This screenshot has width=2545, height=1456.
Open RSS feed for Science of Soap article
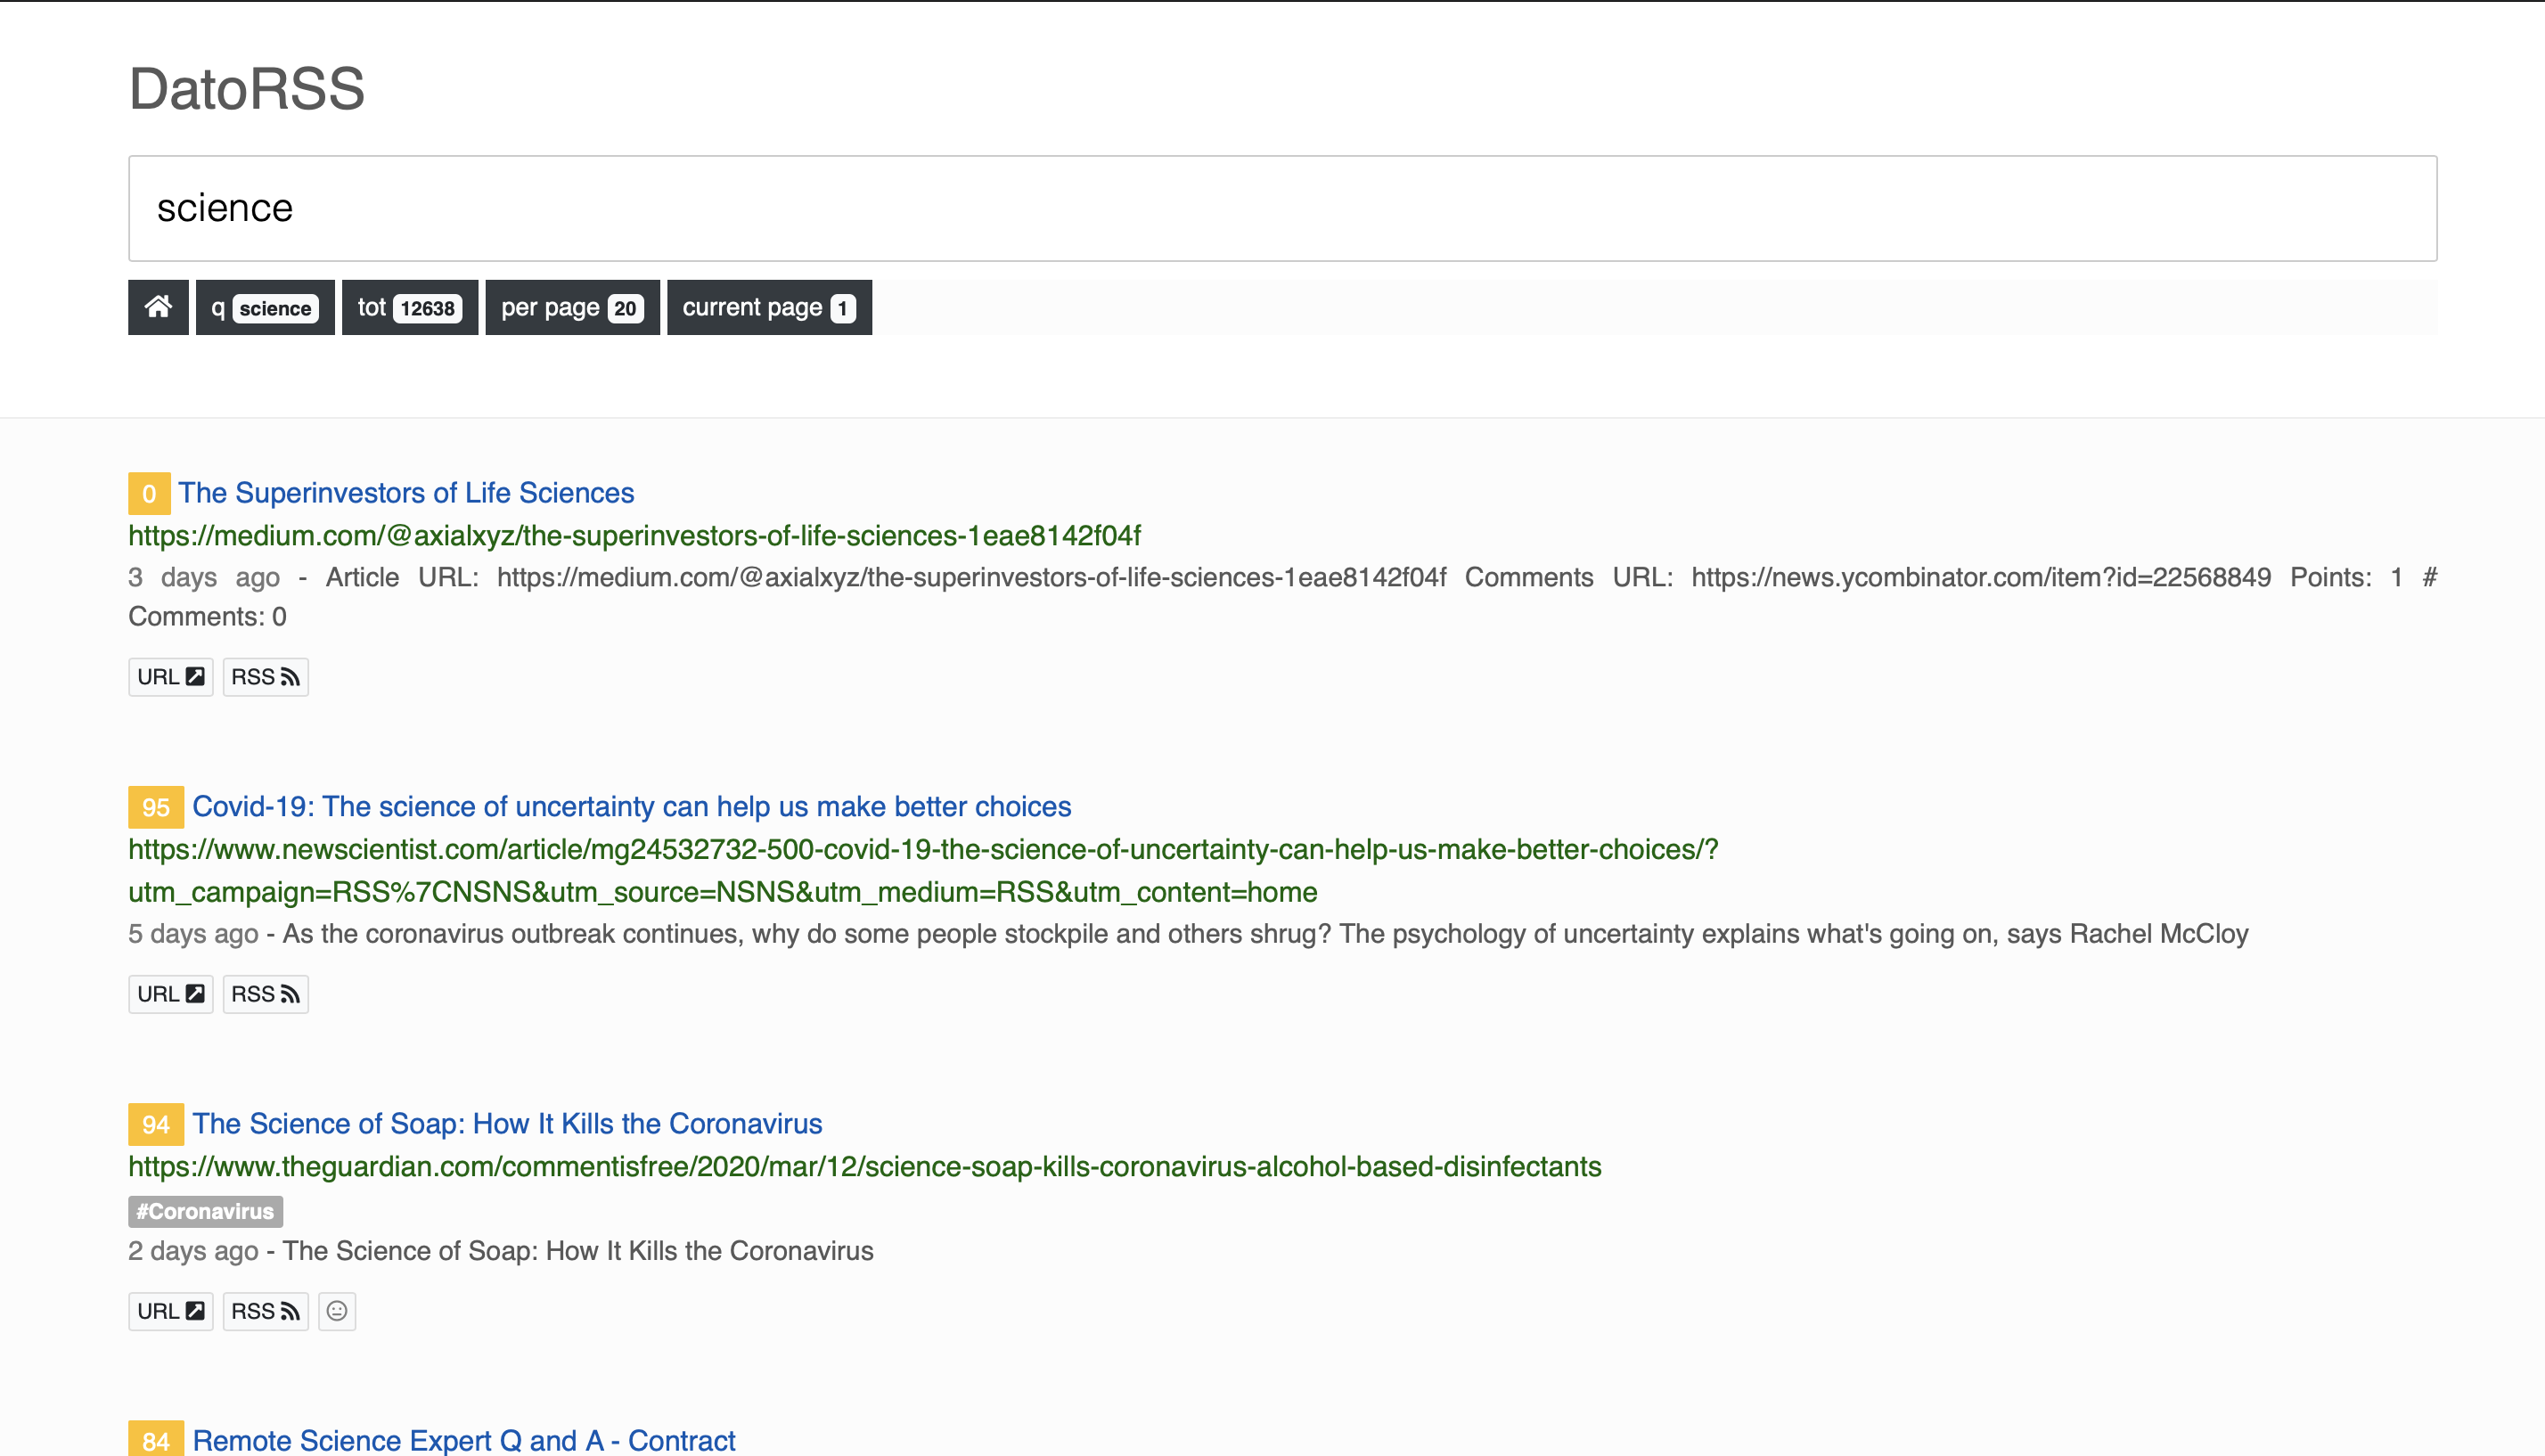(x=265, y=1311)
